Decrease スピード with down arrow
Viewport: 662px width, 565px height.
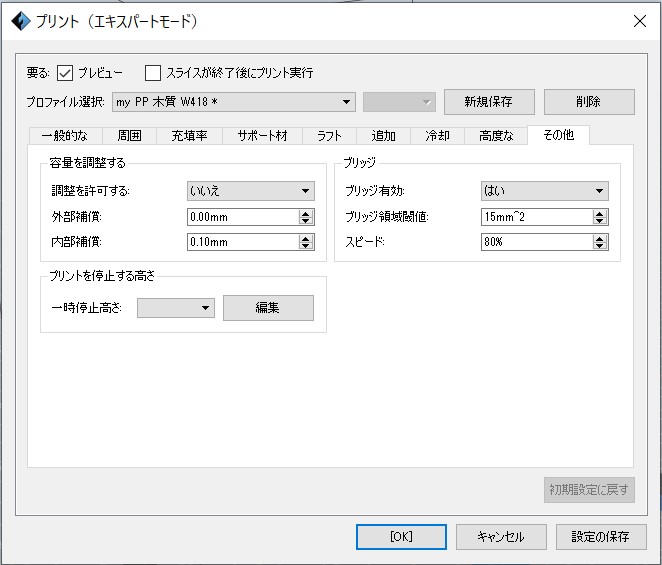click(600, 246)
